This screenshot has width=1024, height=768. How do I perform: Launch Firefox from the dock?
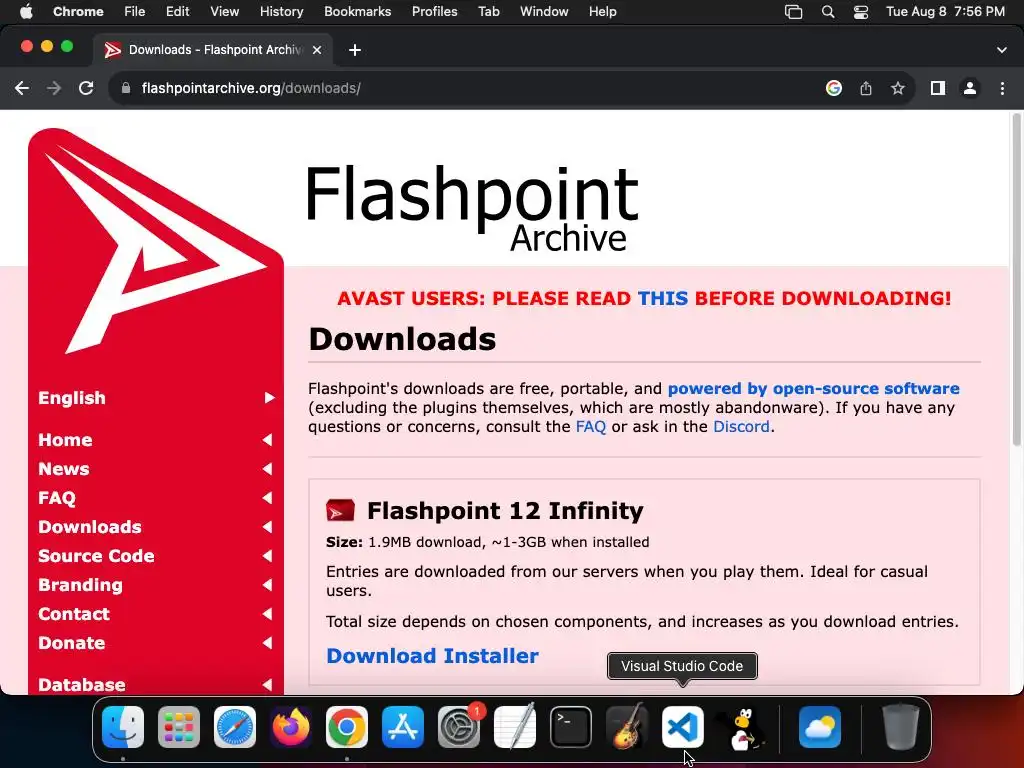pos(291,727)
